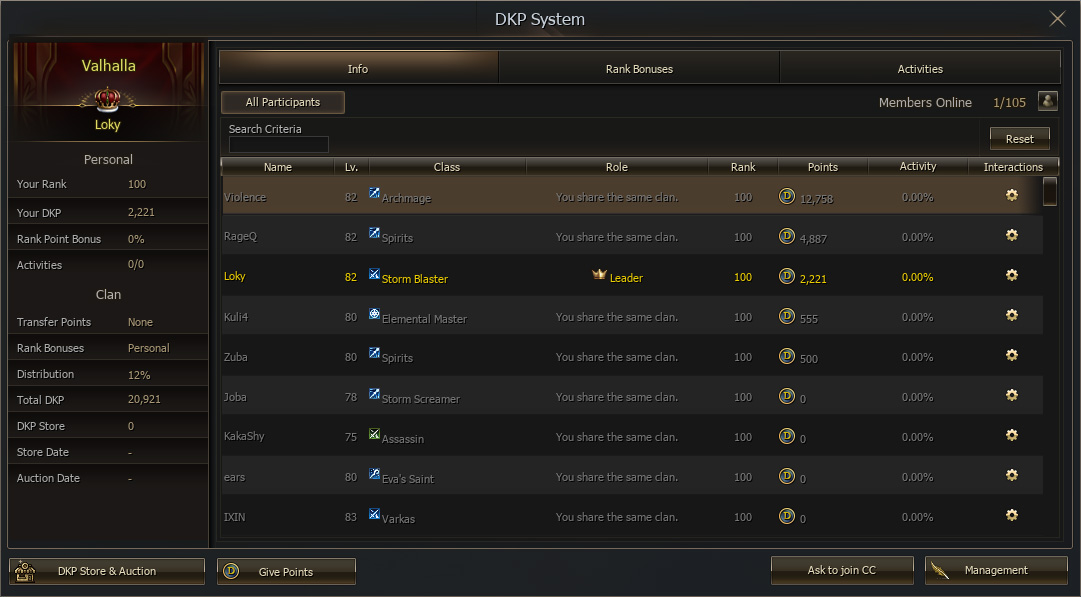Click the gear icon in KakaShy's row
This screenshot has width=1081, height=597.
click(1012, 435)
